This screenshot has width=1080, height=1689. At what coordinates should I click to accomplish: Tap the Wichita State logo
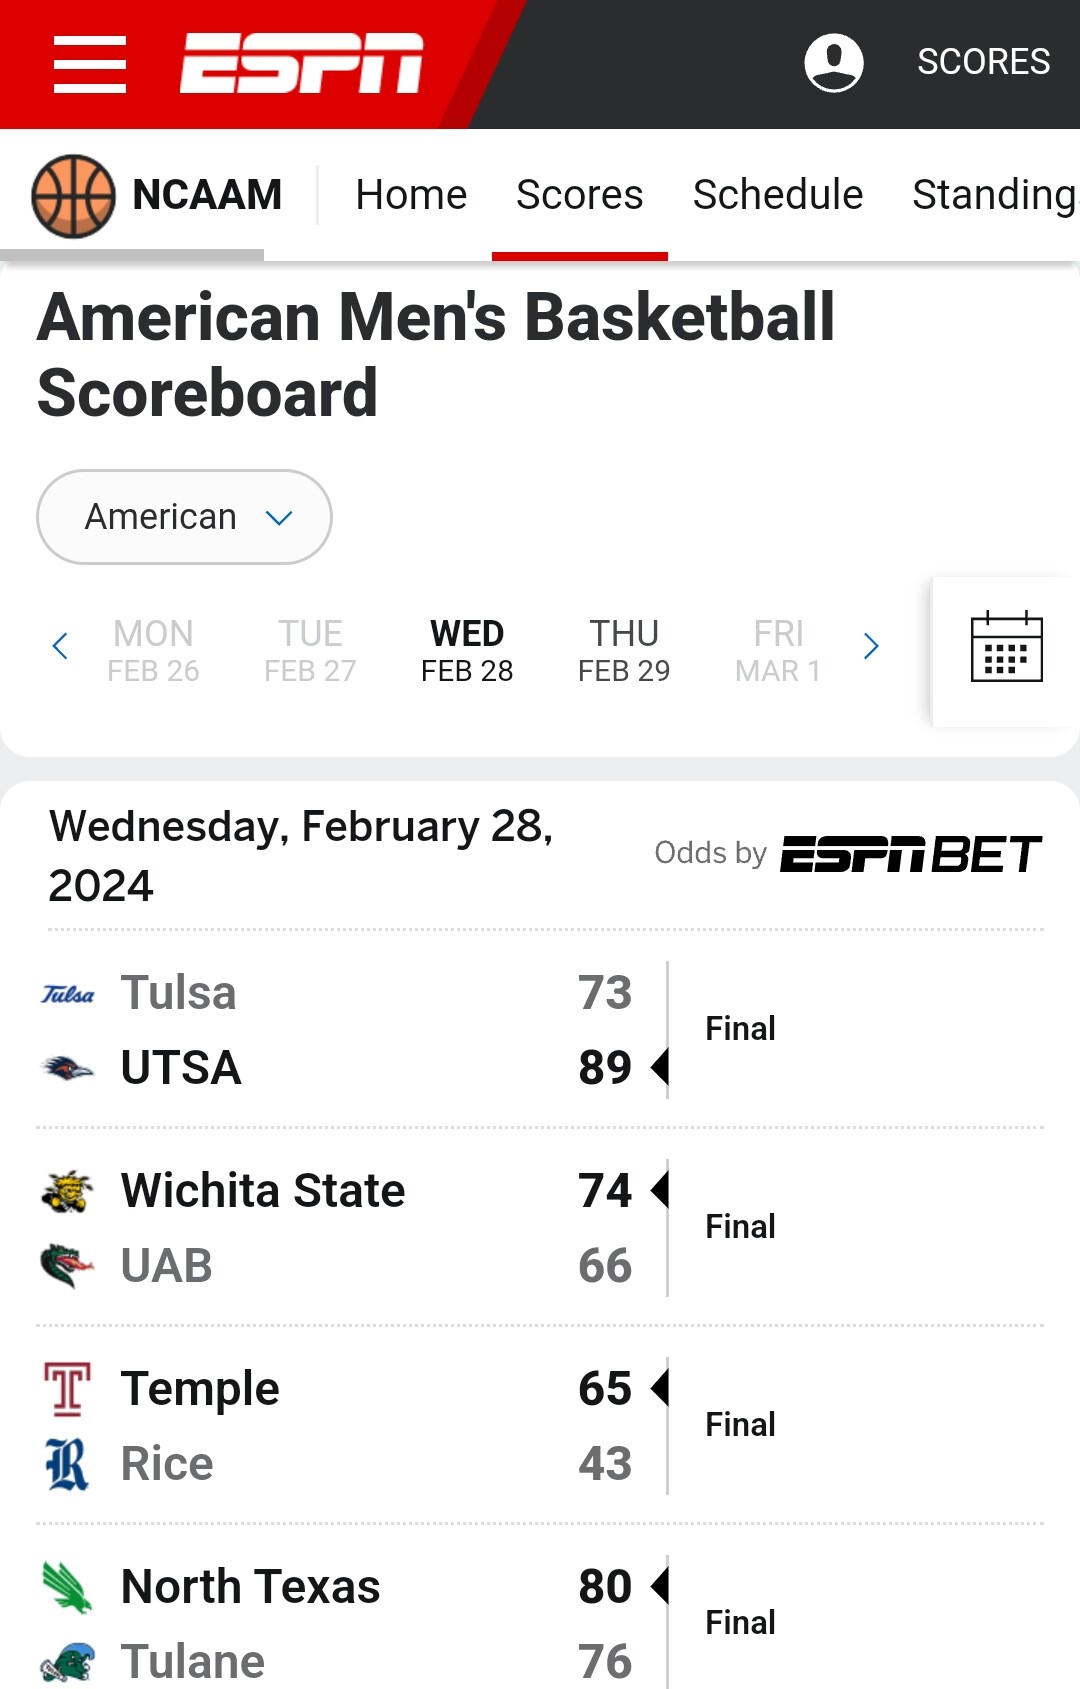pyautogui.click(x=68, y=1191)
